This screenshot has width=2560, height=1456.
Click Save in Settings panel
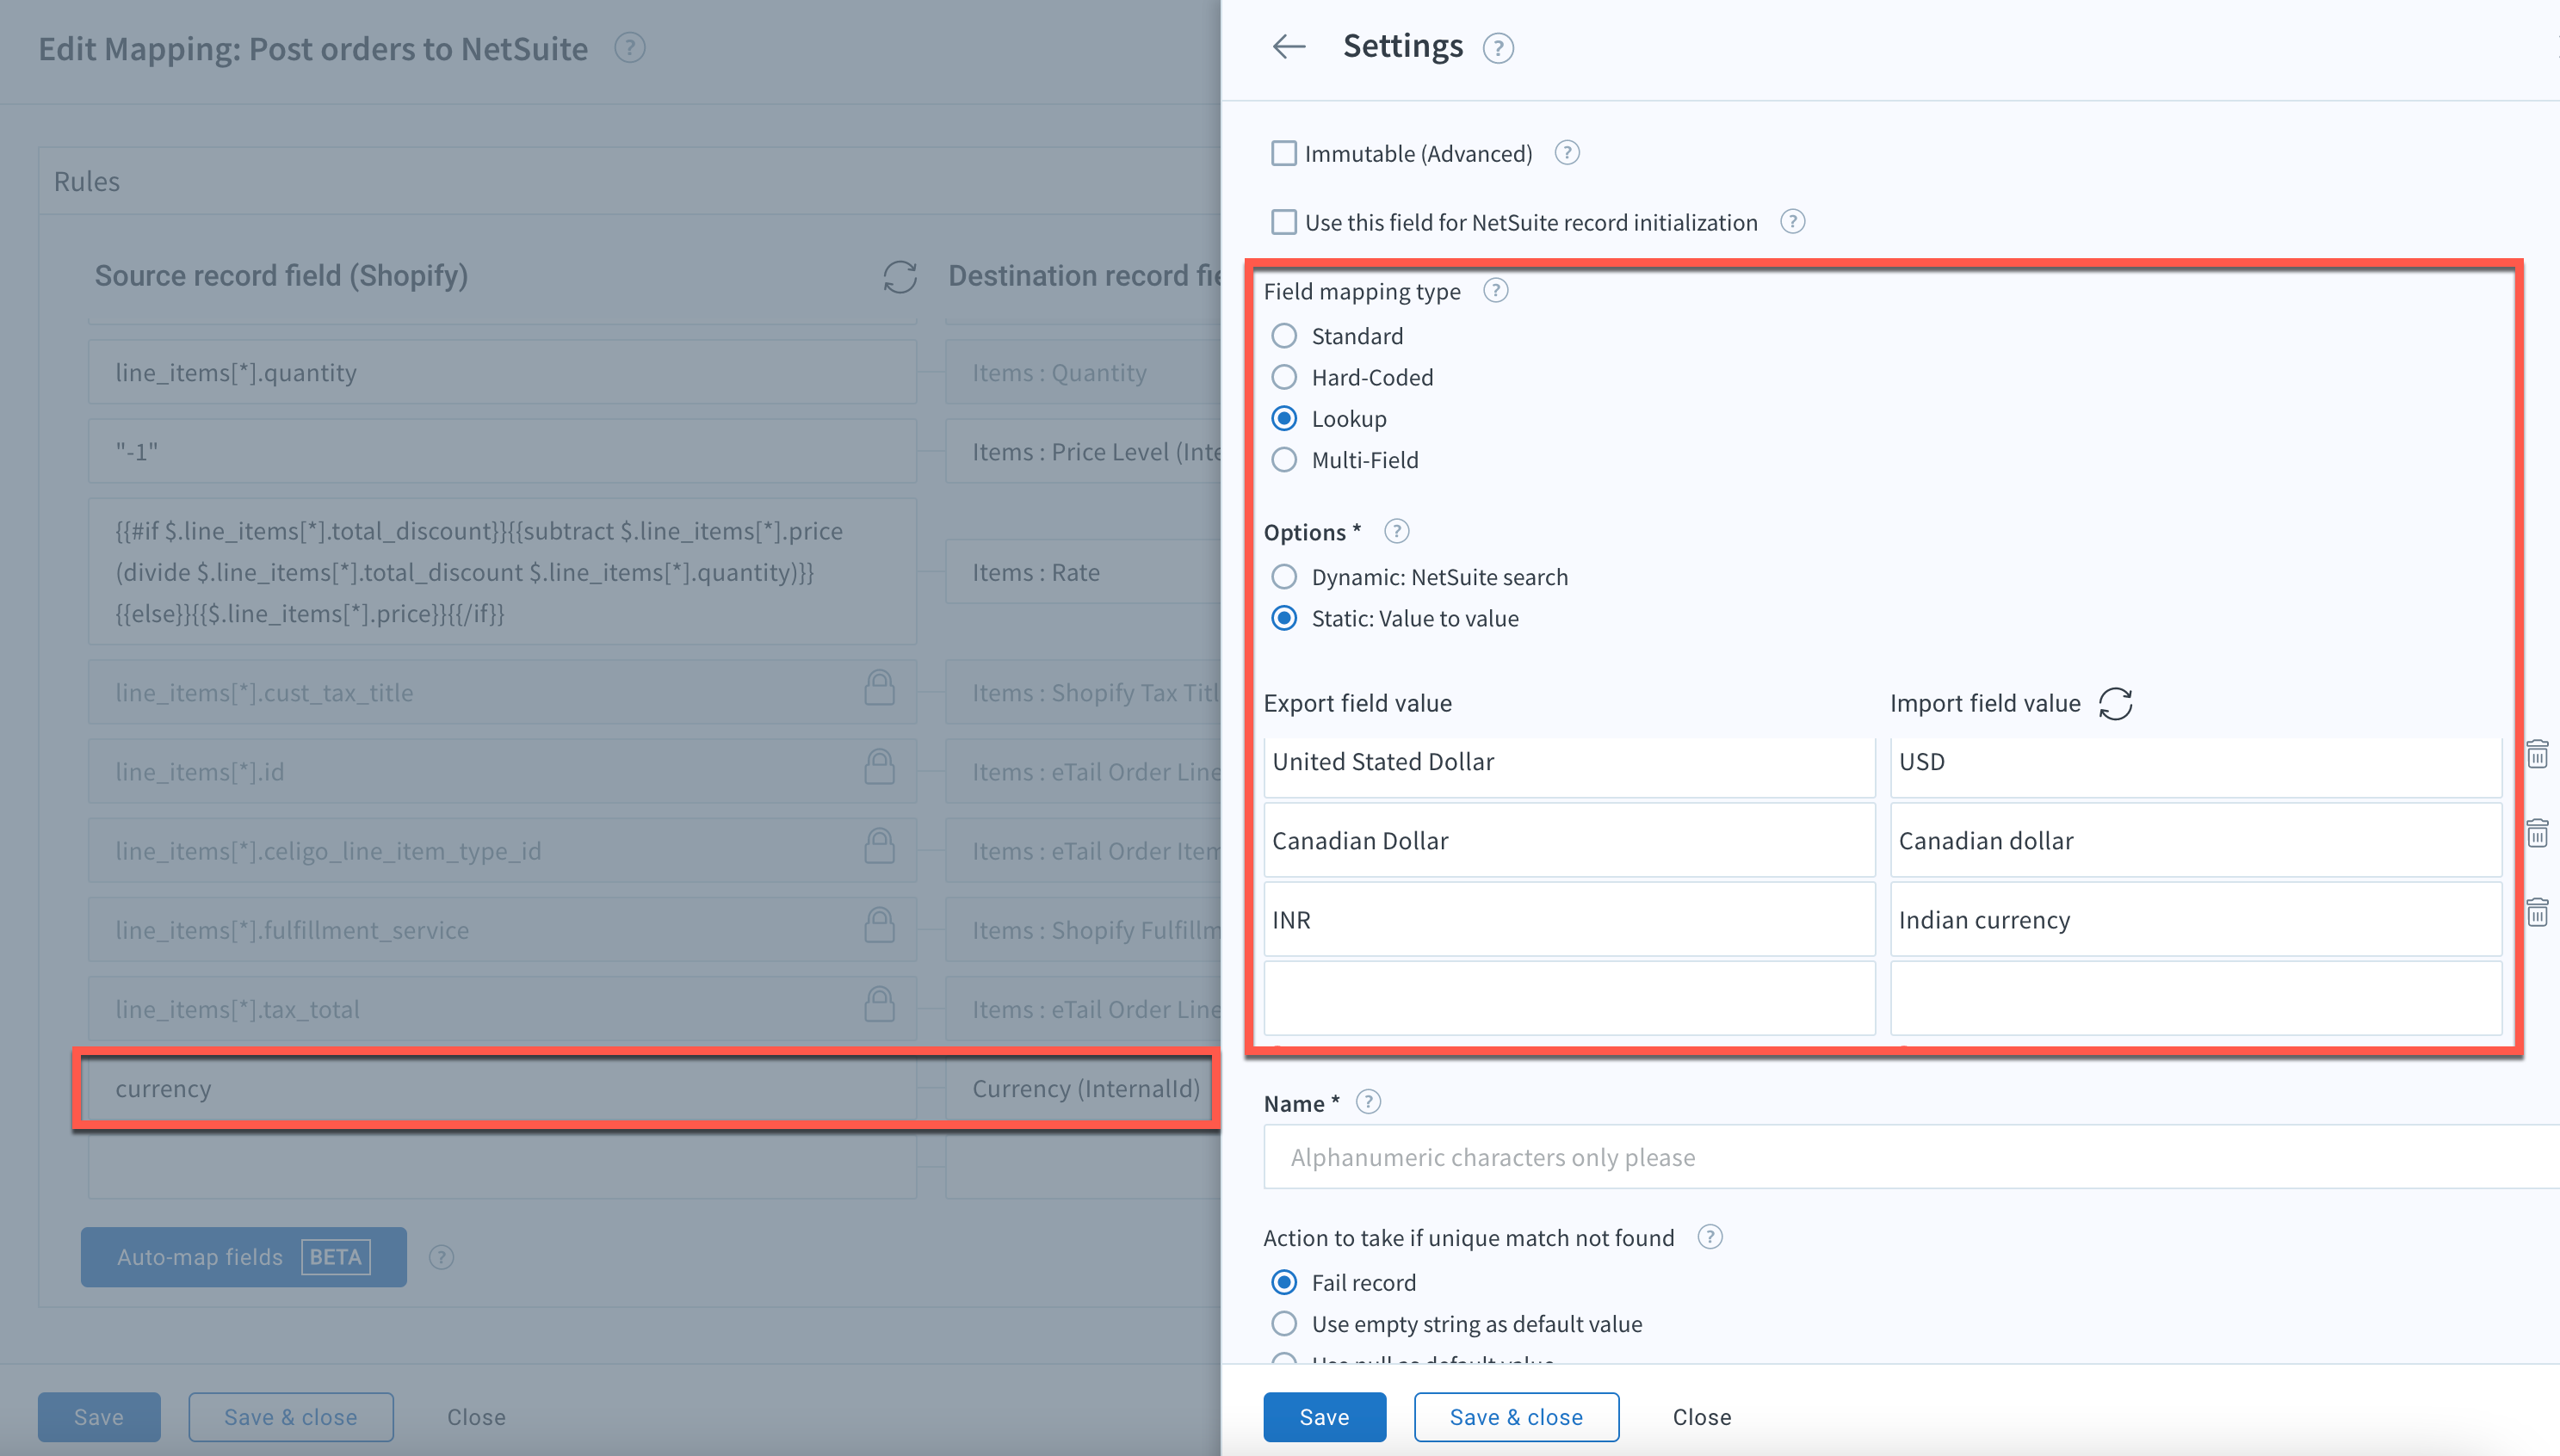point(1324,1417)
